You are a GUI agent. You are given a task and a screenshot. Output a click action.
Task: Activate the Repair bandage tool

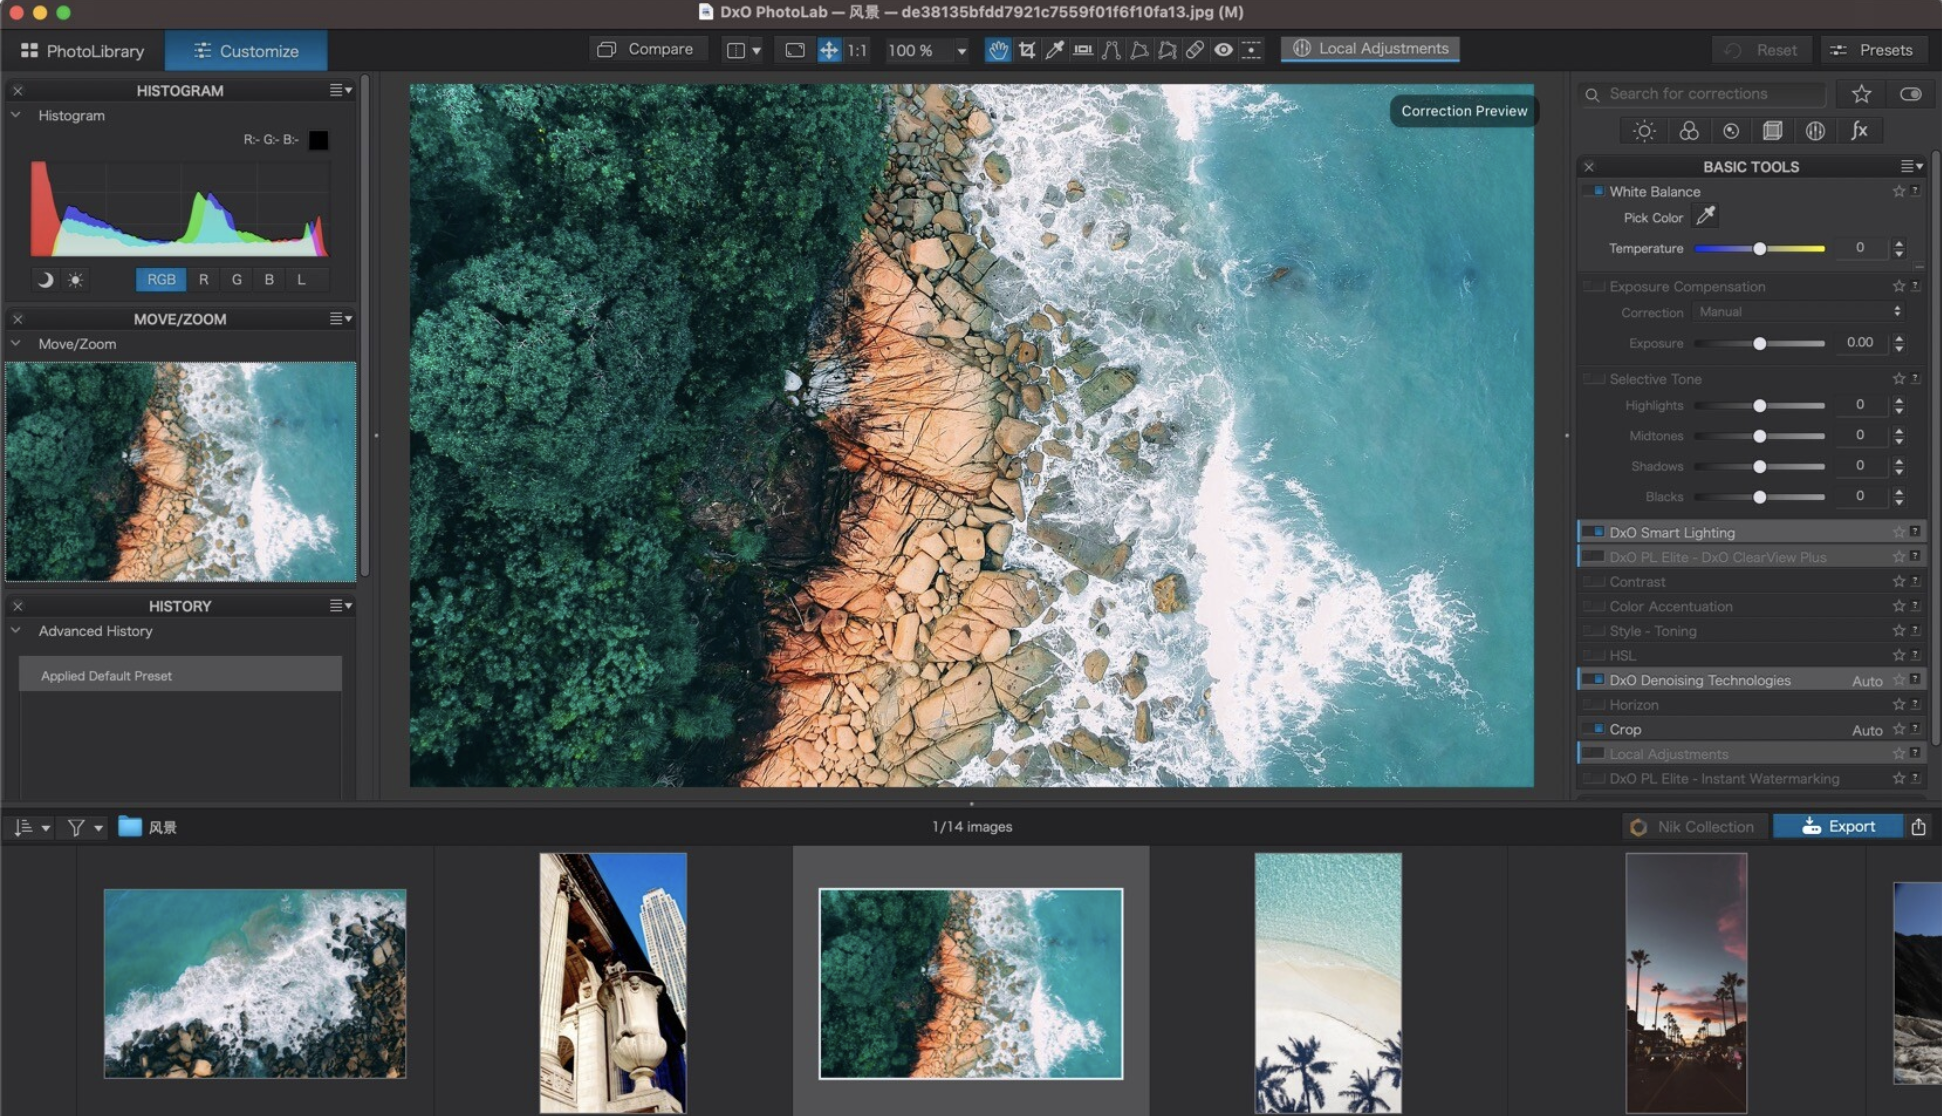tap(1195, 50)
